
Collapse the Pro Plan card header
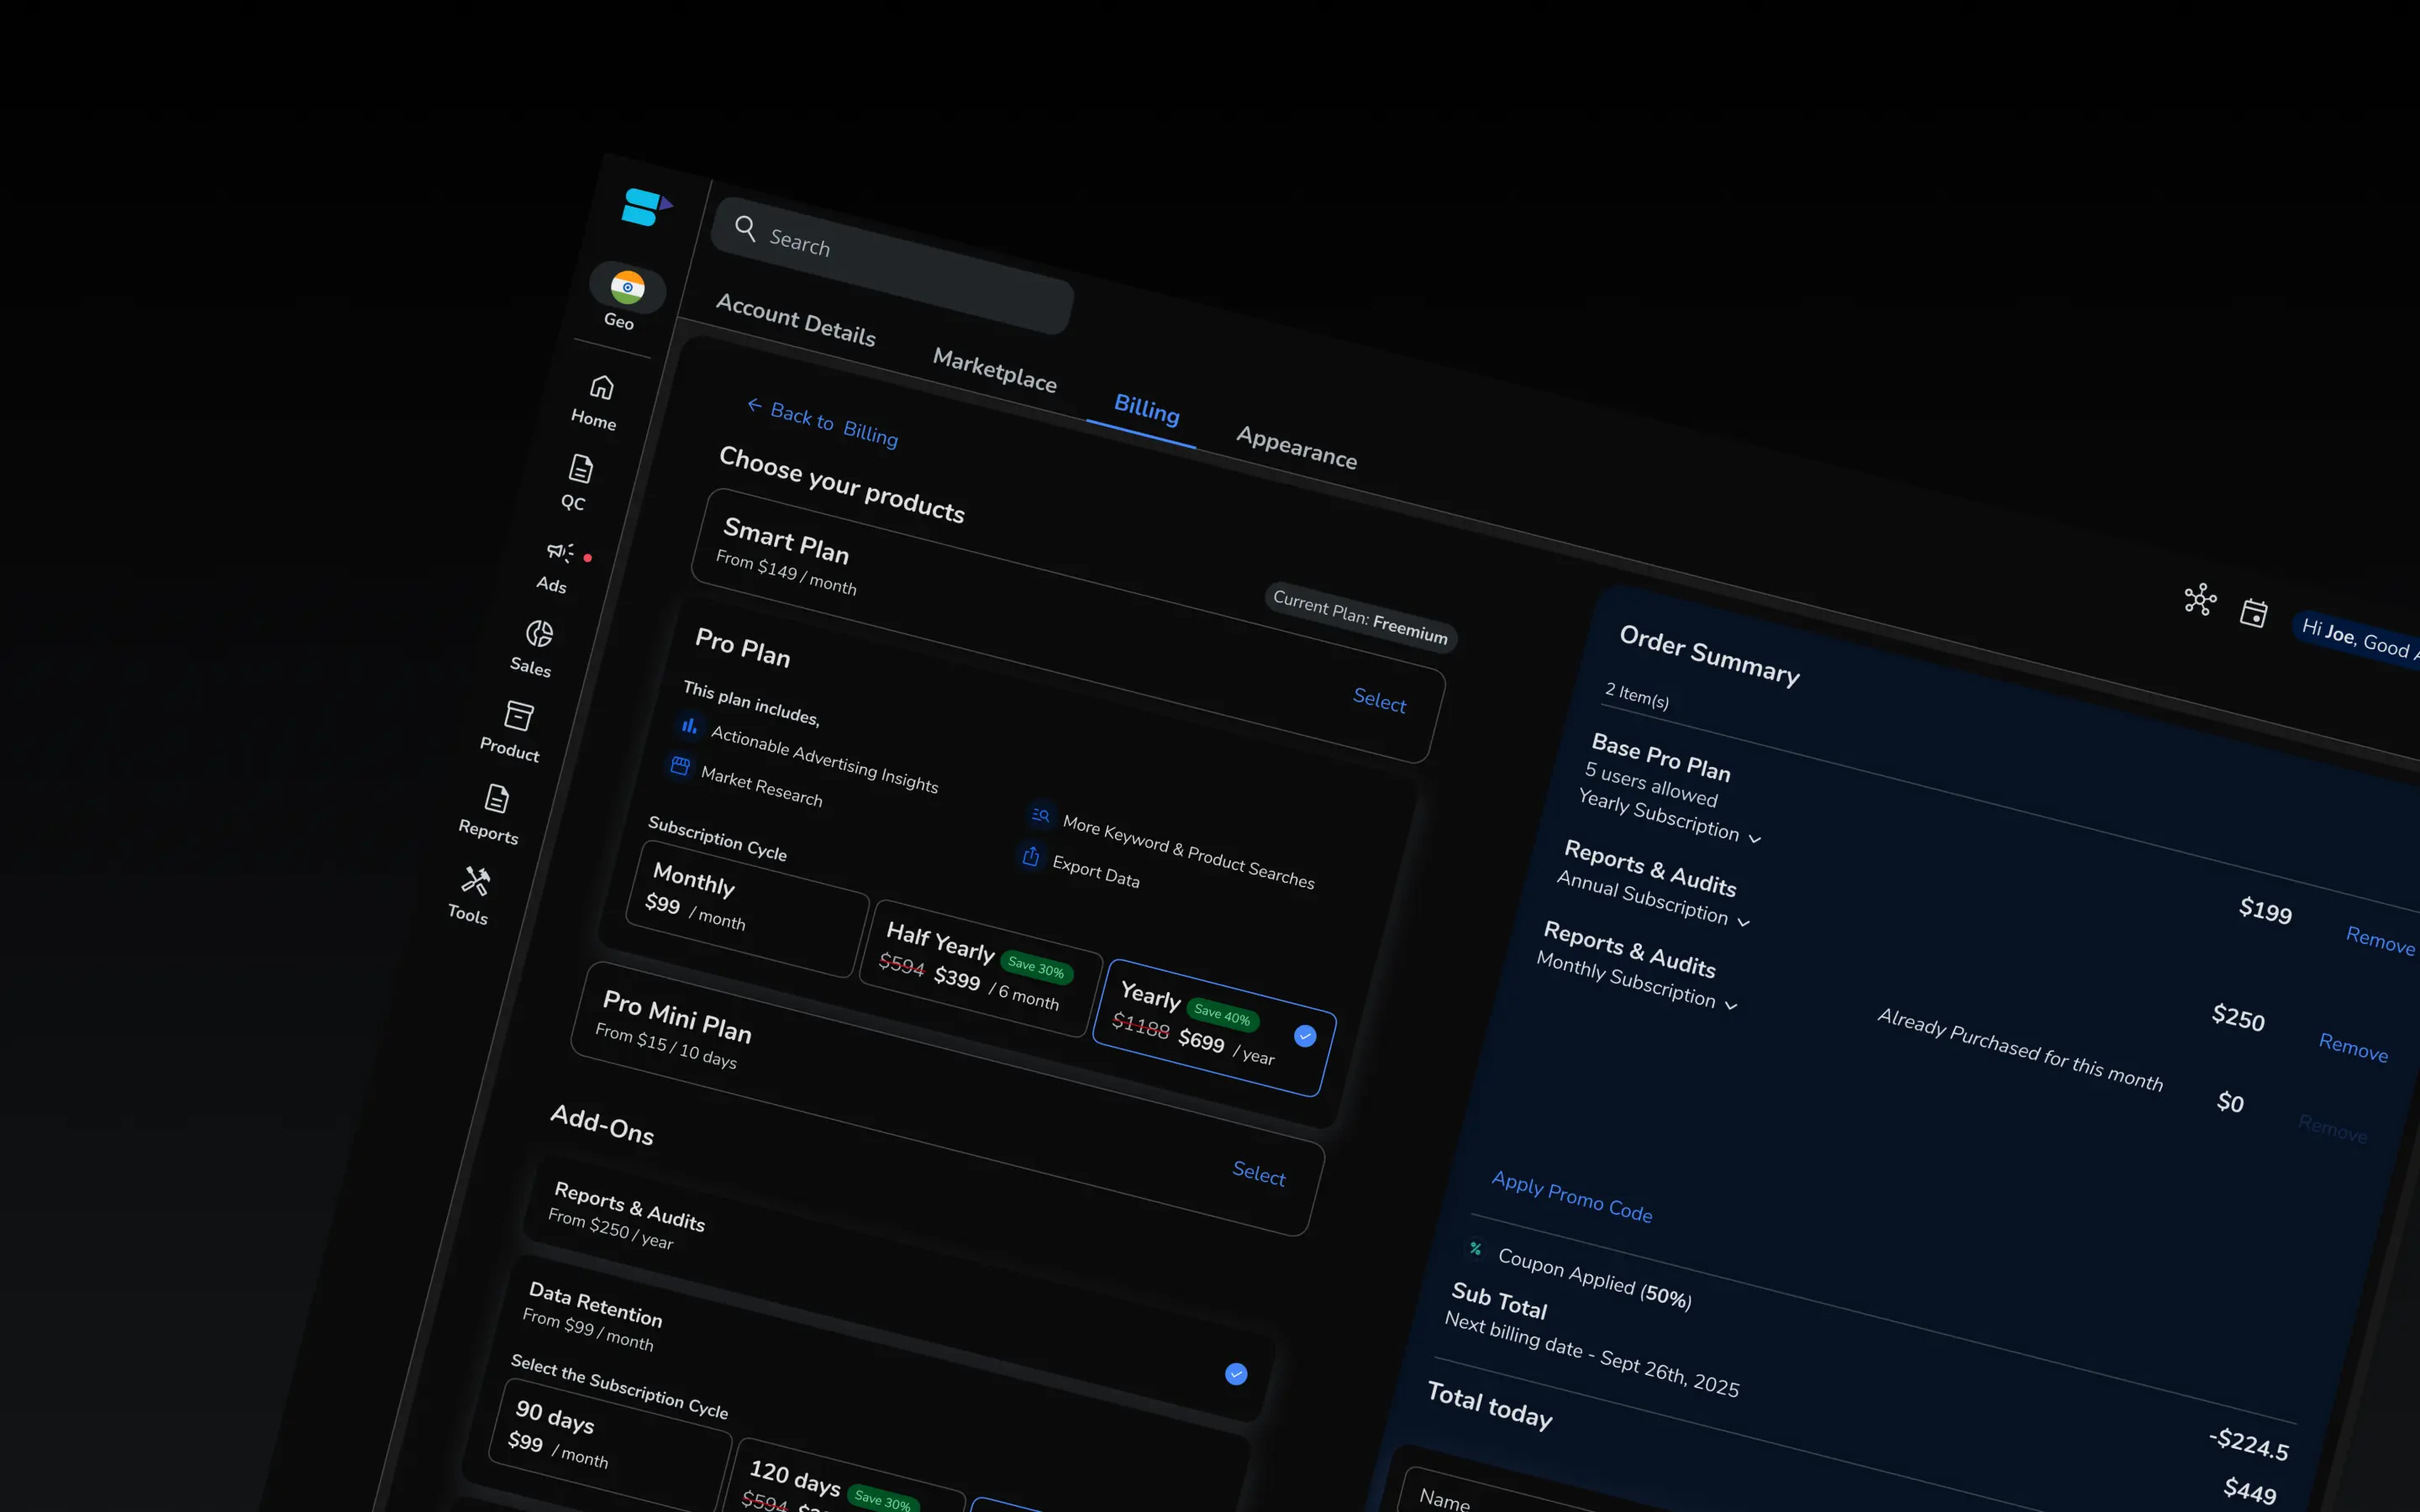(742, 648)
